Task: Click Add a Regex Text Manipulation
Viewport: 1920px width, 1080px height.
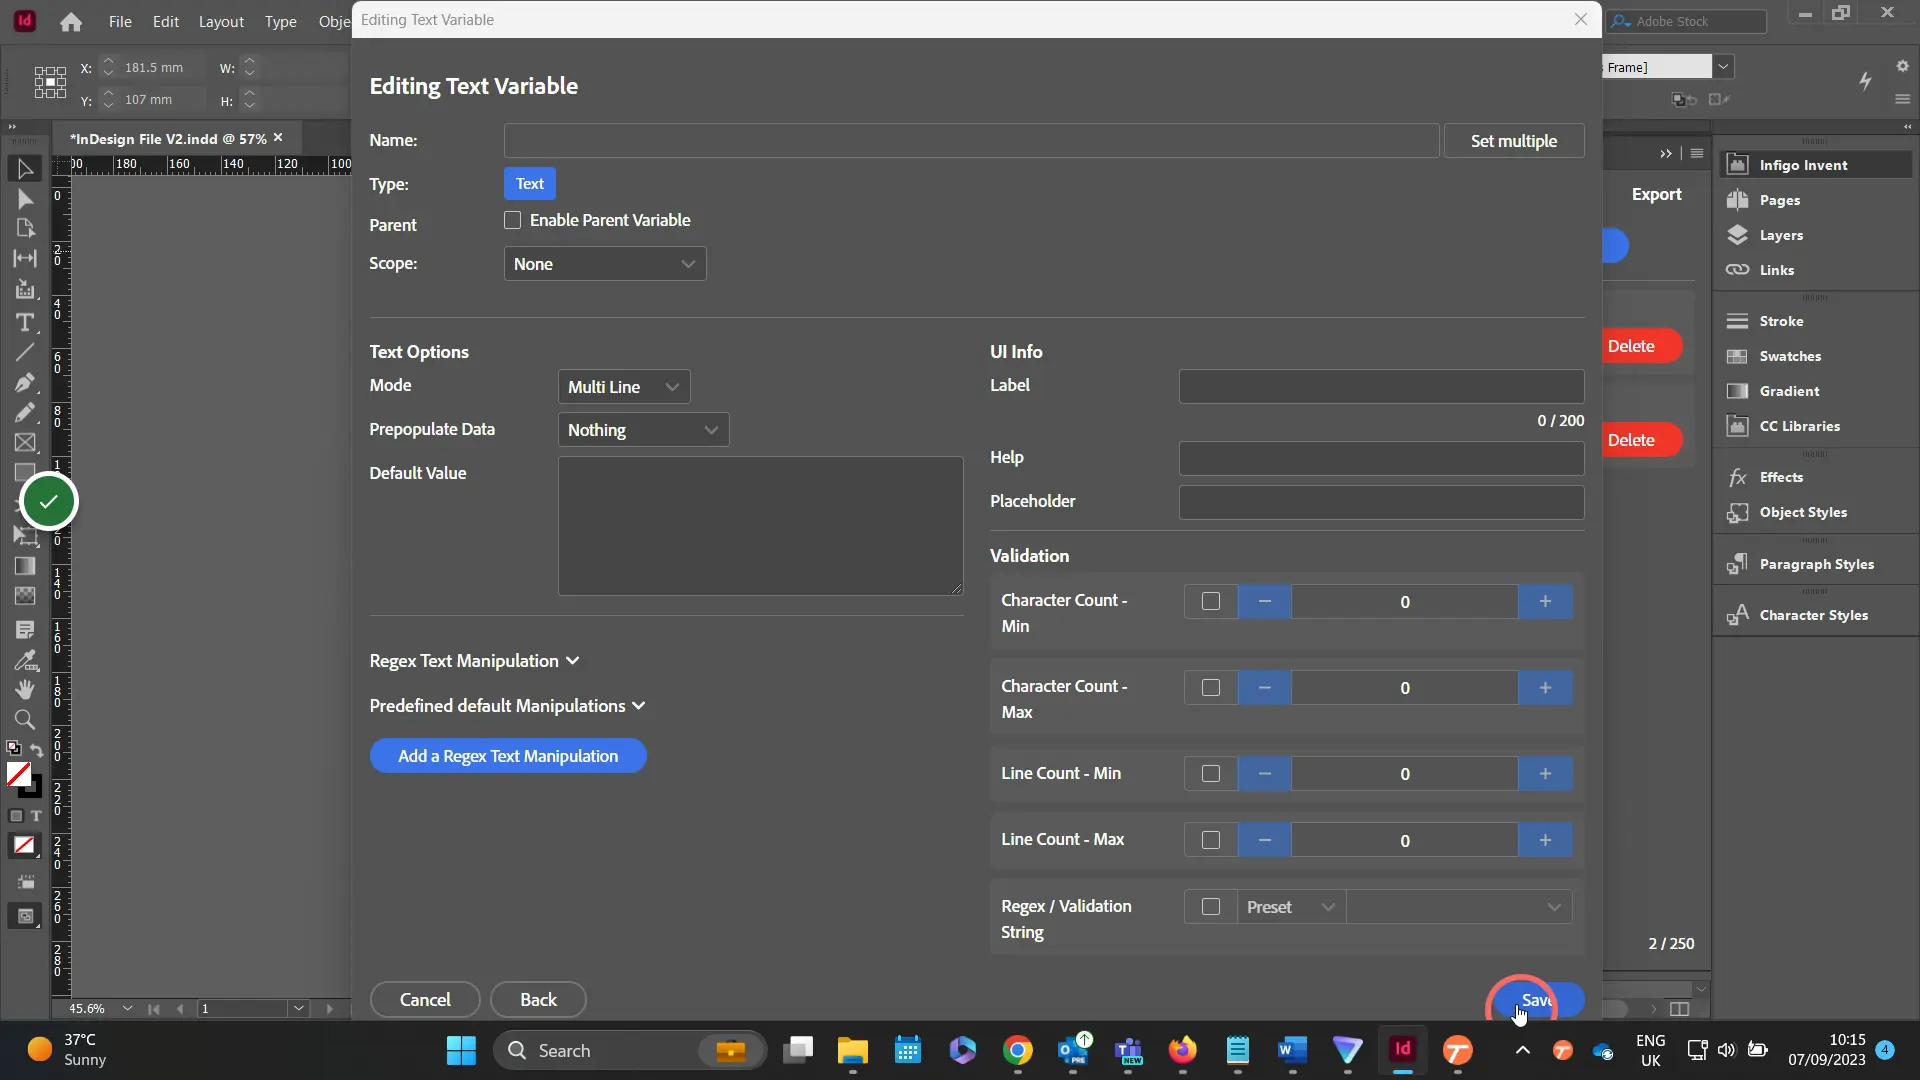Action: pyautogui.click(x=508, y=756)
